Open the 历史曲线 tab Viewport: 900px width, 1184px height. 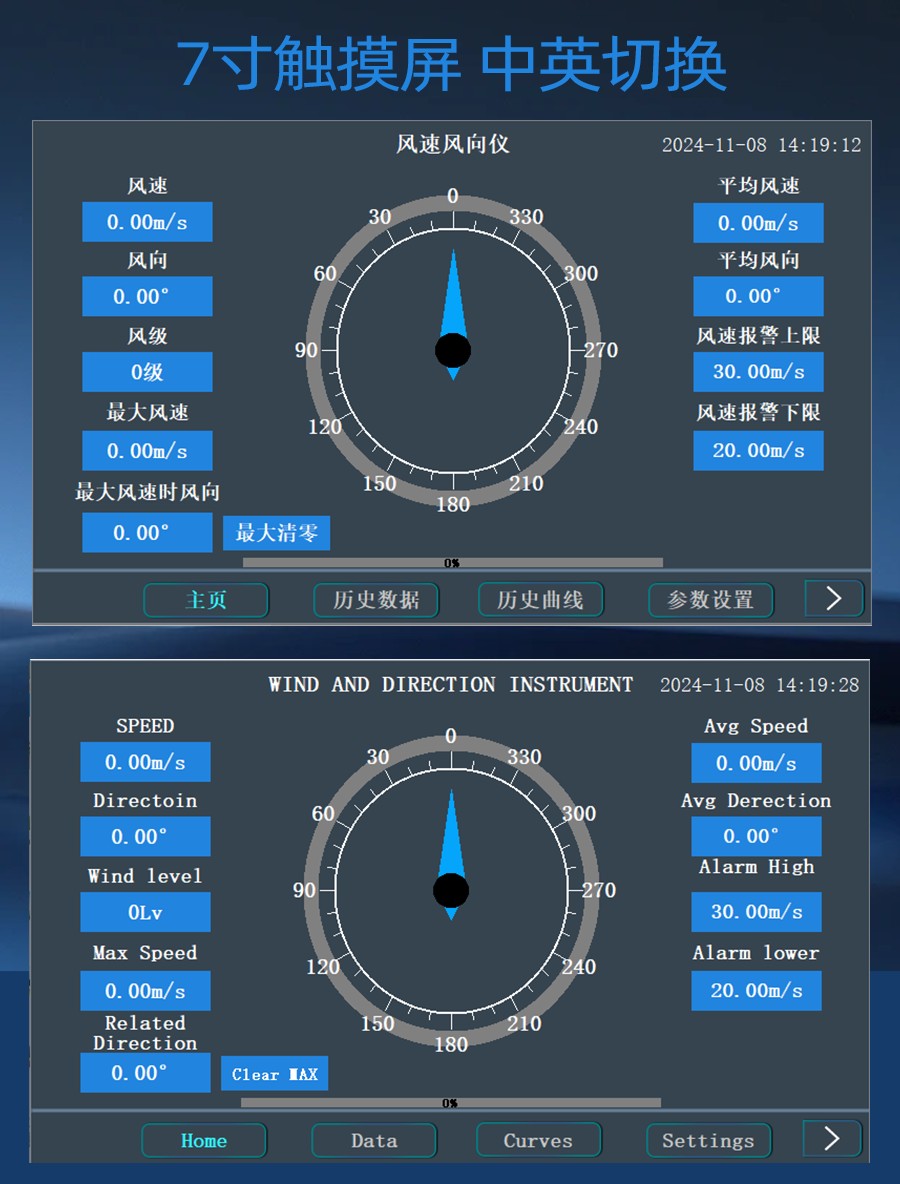pyautogui.click(x=541, y=600)
